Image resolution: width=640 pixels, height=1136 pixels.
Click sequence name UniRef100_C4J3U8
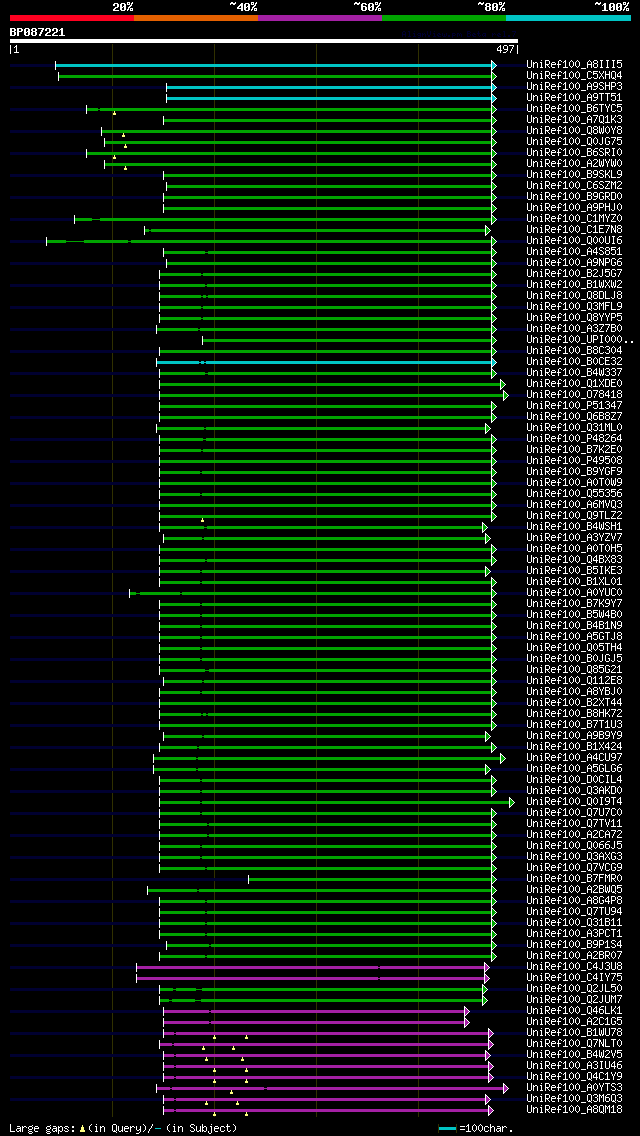(574, 967)
